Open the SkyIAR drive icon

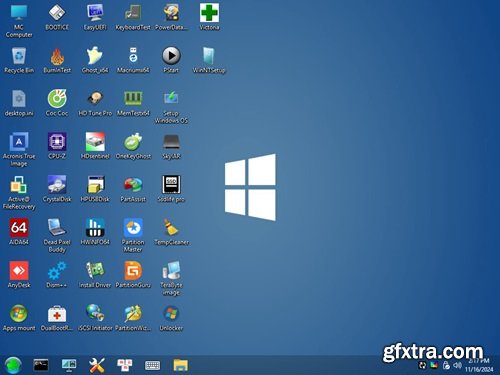(x=171, y=146)
